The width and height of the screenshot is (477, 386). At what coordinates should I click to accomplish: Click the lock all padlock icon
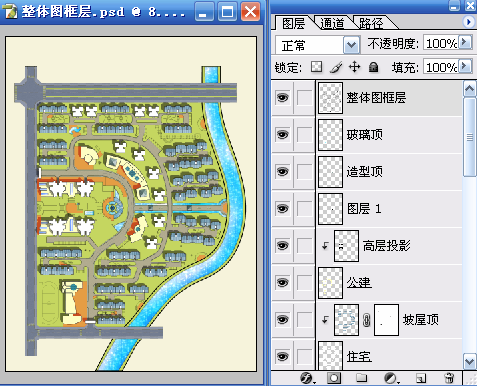coord(374,67)
